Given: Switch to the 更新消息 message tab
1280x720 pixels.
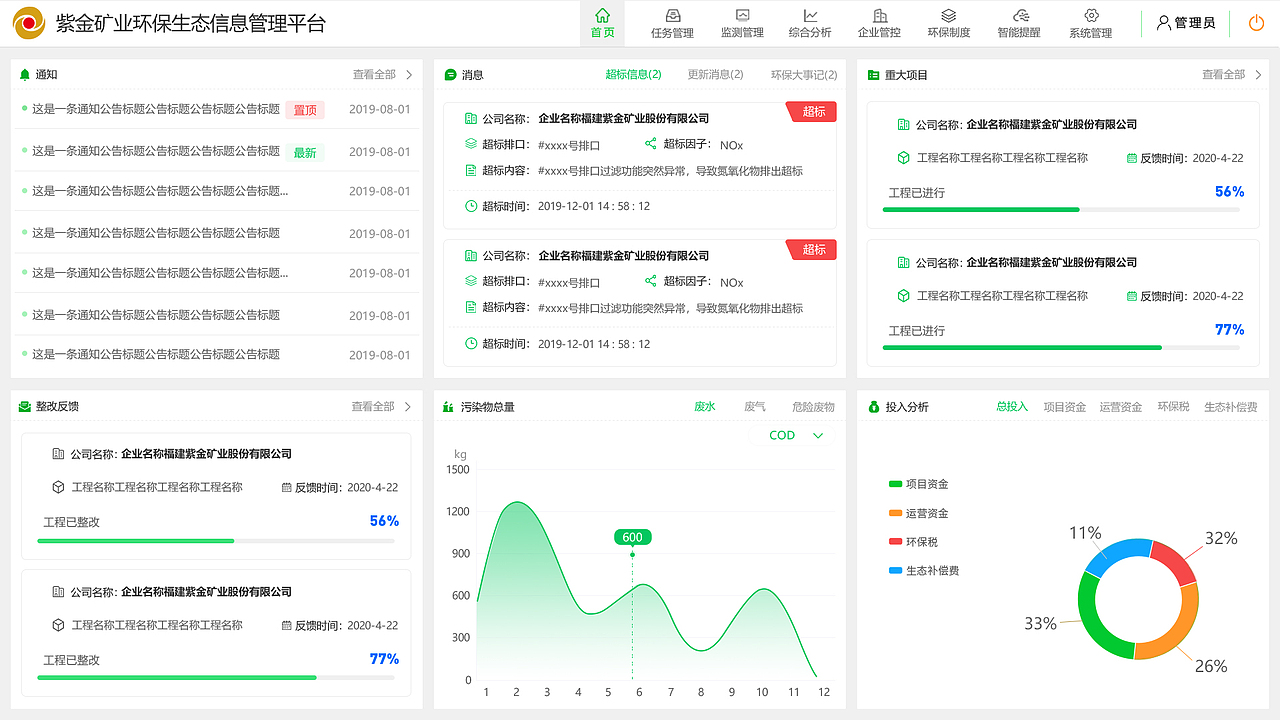Looking at the screenshot, I should tap(715, 73).
